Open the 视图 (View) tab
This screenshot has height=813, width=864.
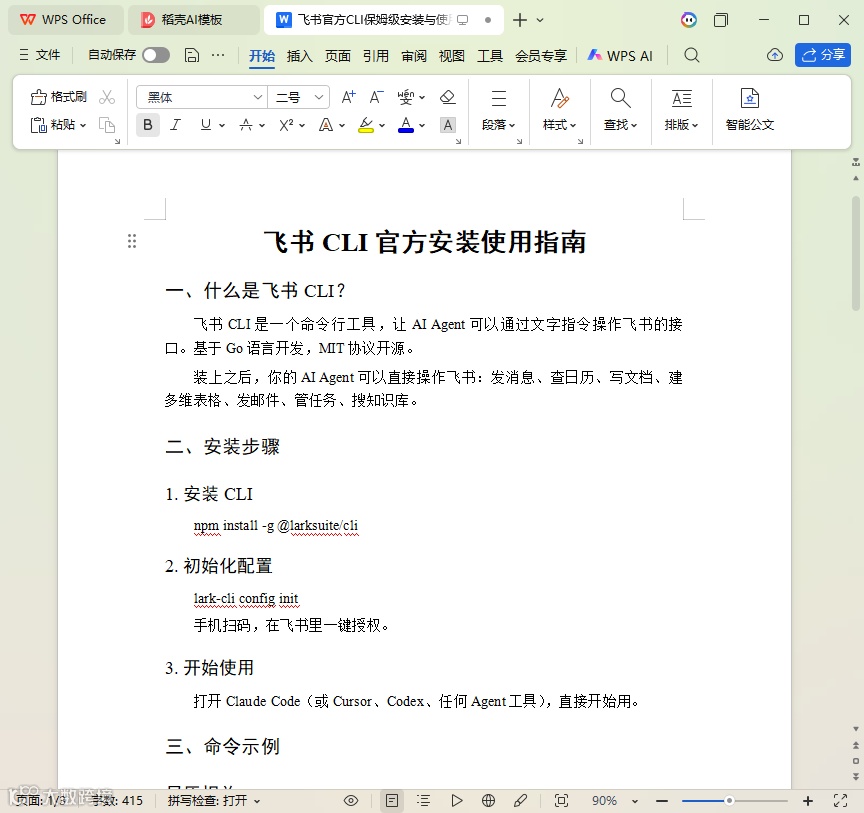452,56
